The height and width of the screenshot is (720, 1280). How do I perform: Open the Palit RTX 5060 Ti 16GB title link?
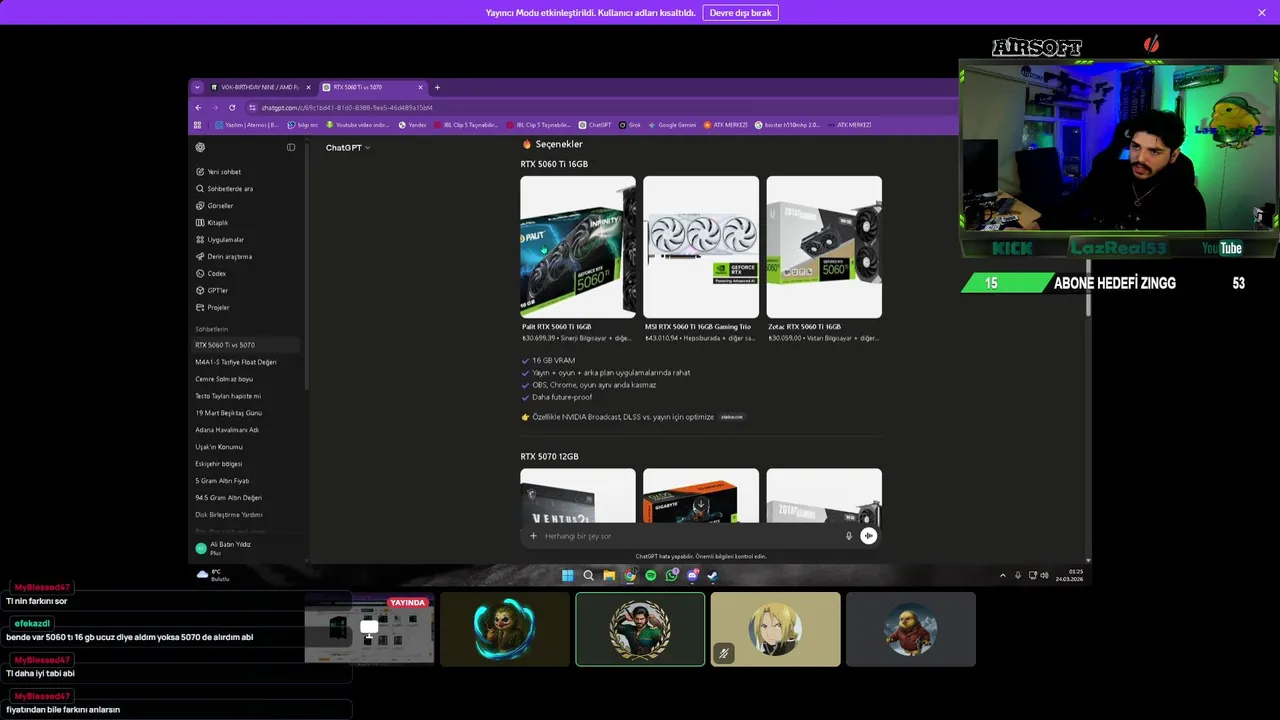click(x=556, y=327)
